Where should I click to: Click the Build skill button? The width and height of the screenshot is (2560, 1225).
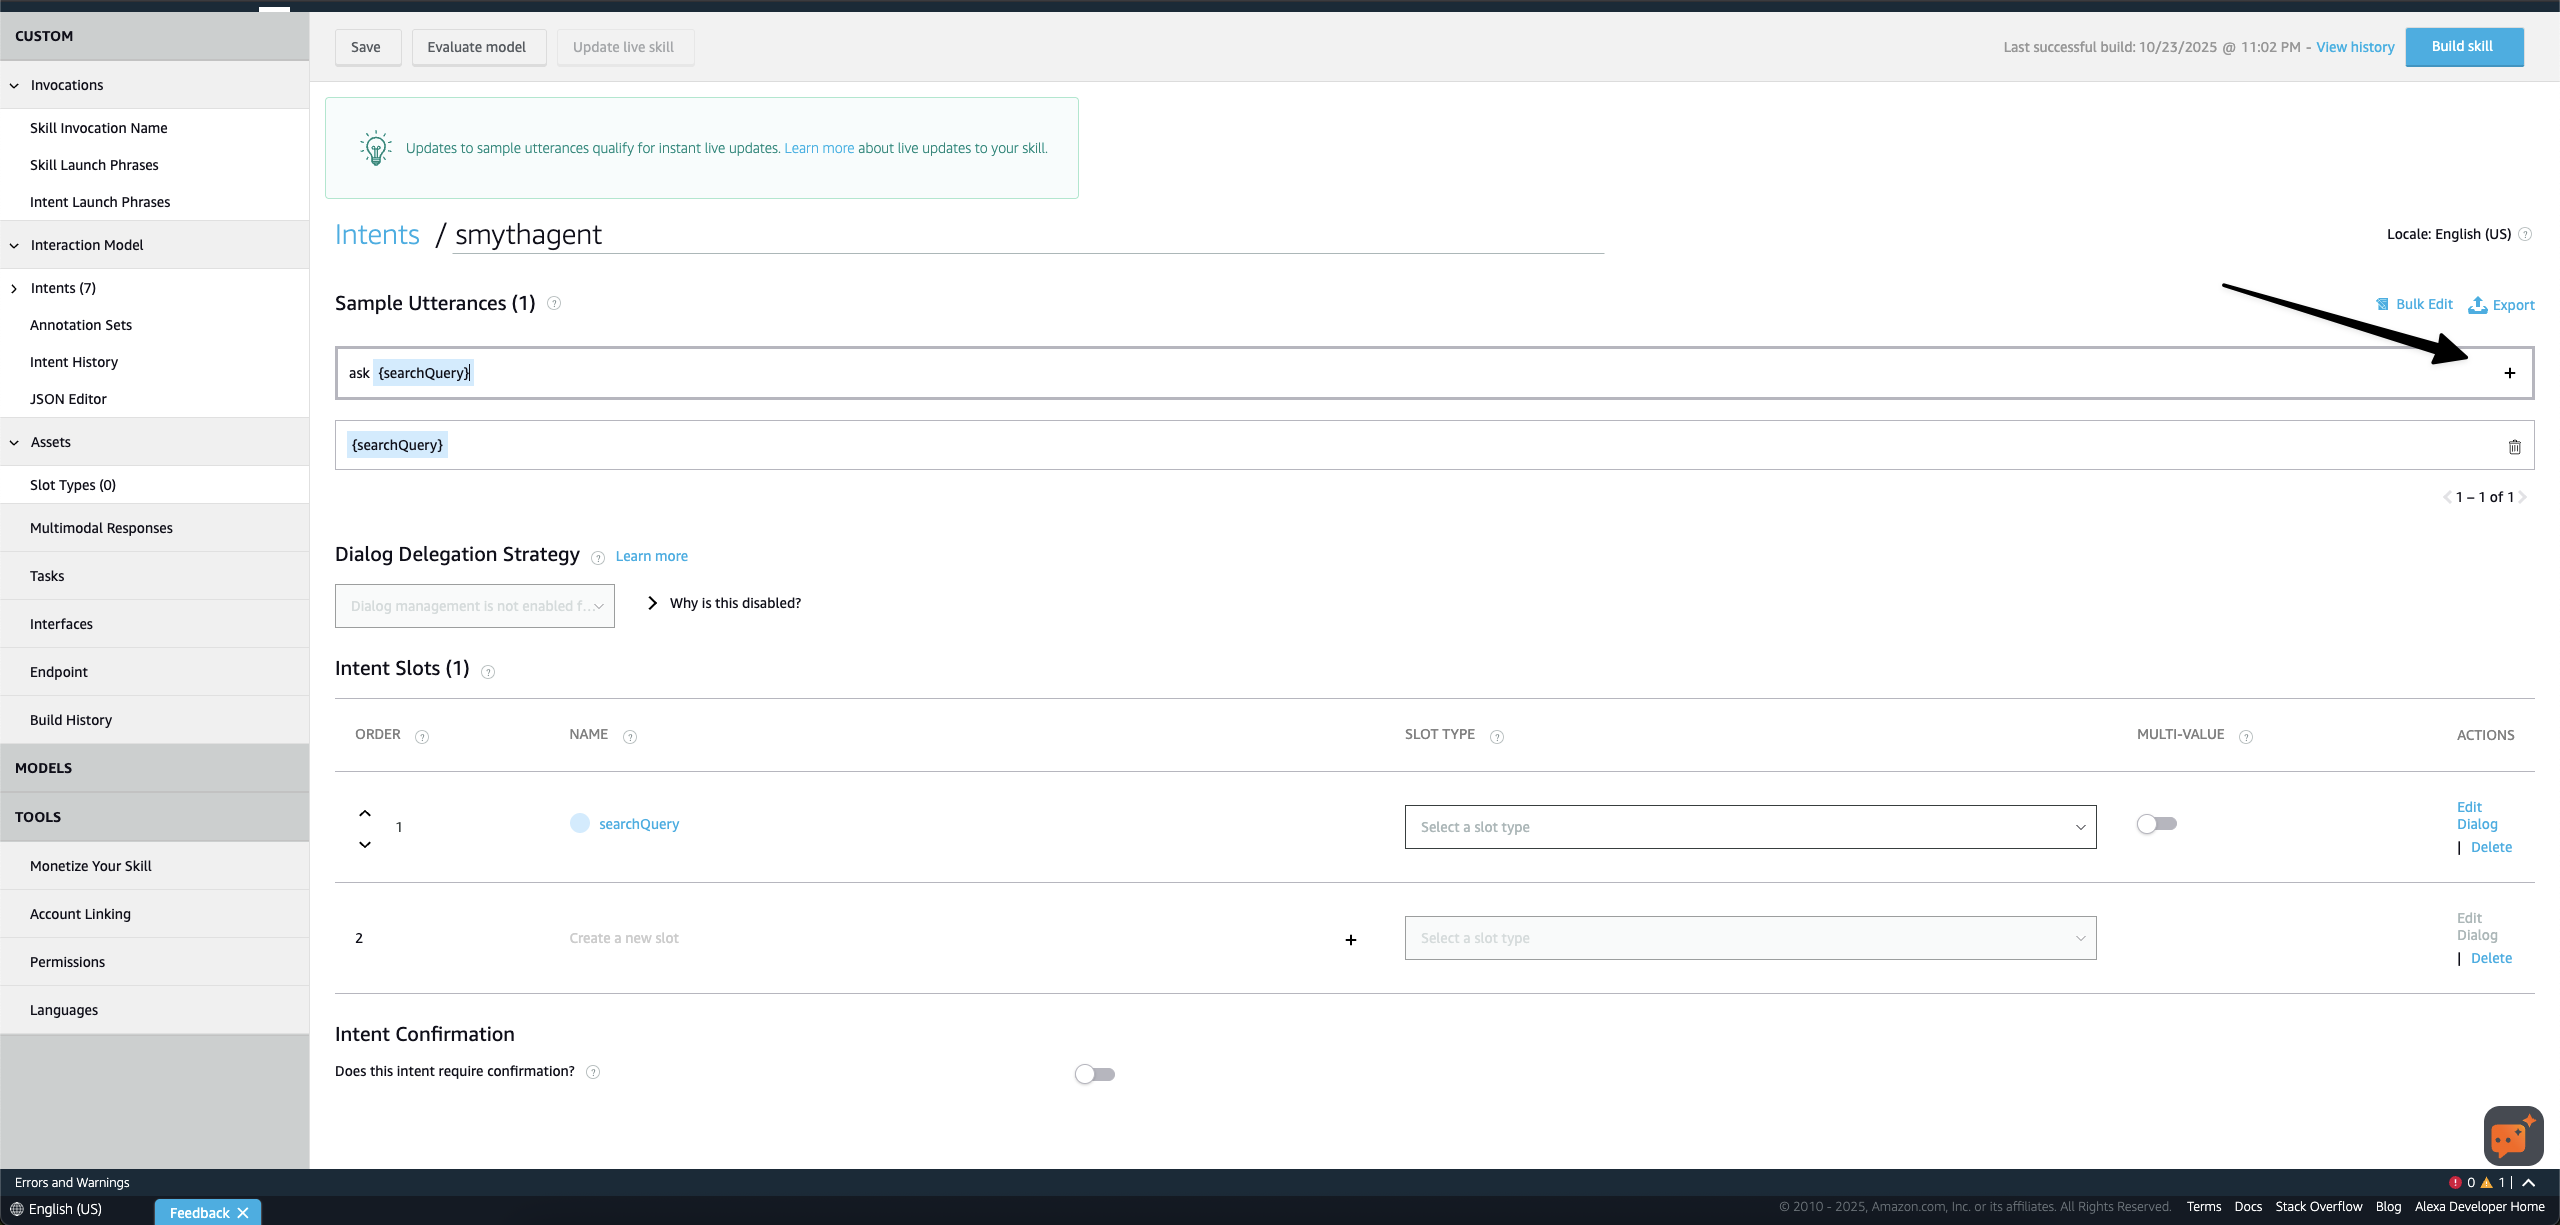(x=2464, y=46)
